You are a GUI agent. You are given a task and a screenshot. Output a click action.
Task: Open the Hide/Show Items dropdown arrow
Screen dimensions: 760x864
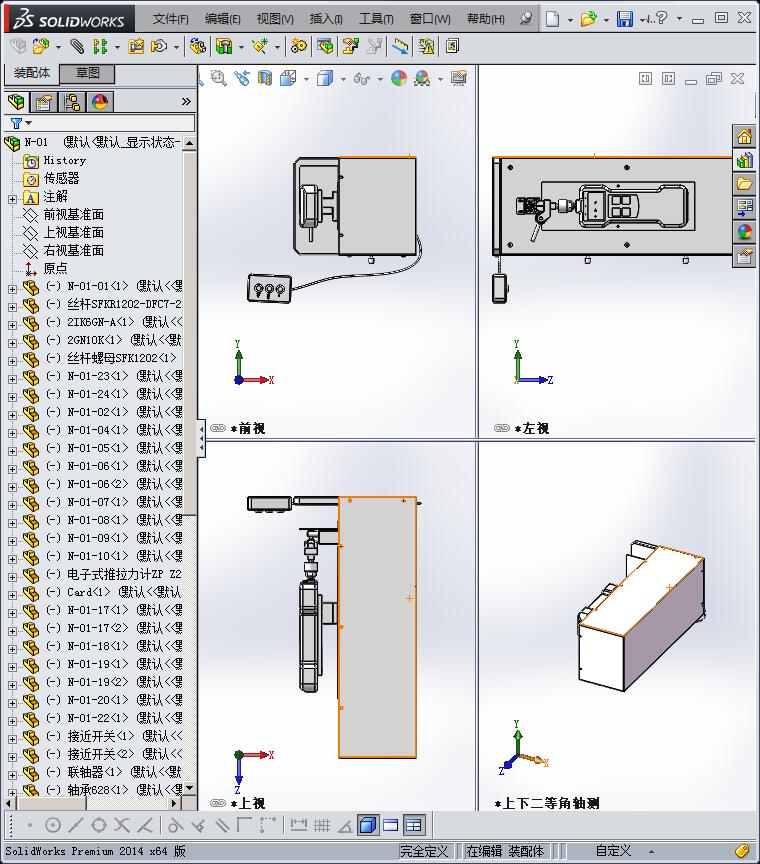380,79
